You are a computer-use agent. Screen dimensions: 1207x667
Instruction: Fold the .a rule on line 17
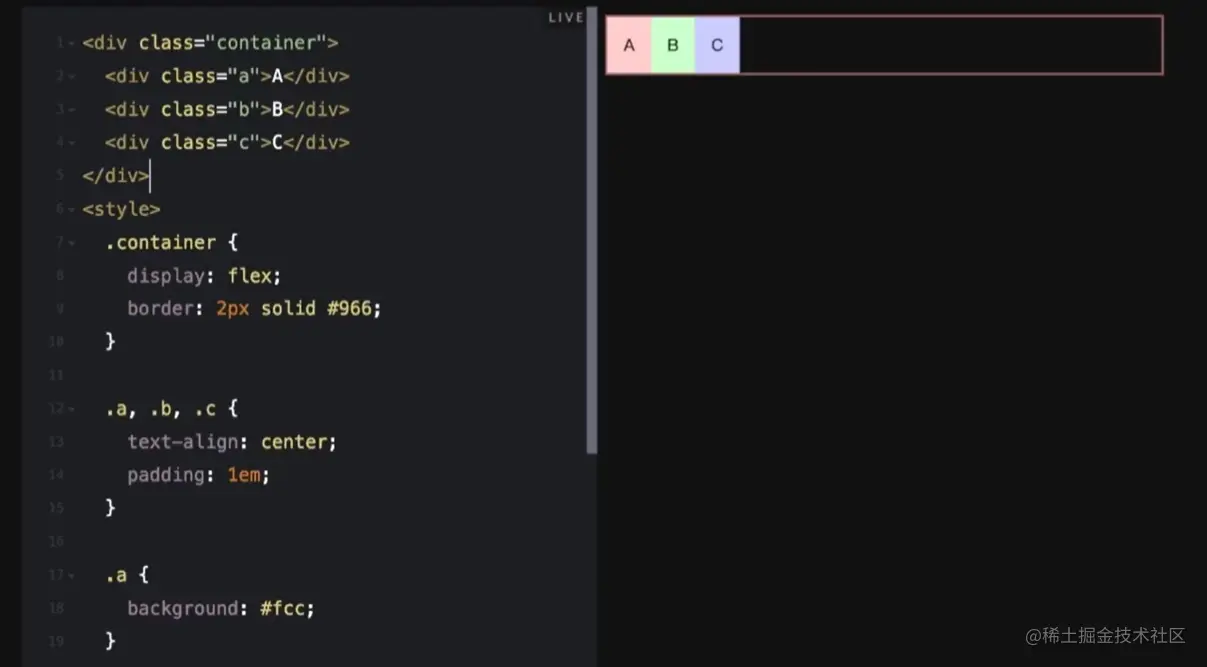72,576
